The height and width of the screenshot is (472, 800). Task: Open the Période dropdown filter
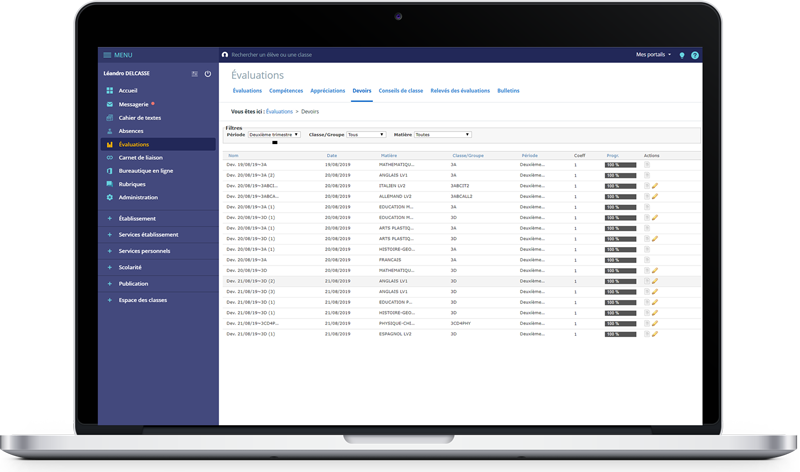(273, 134)
